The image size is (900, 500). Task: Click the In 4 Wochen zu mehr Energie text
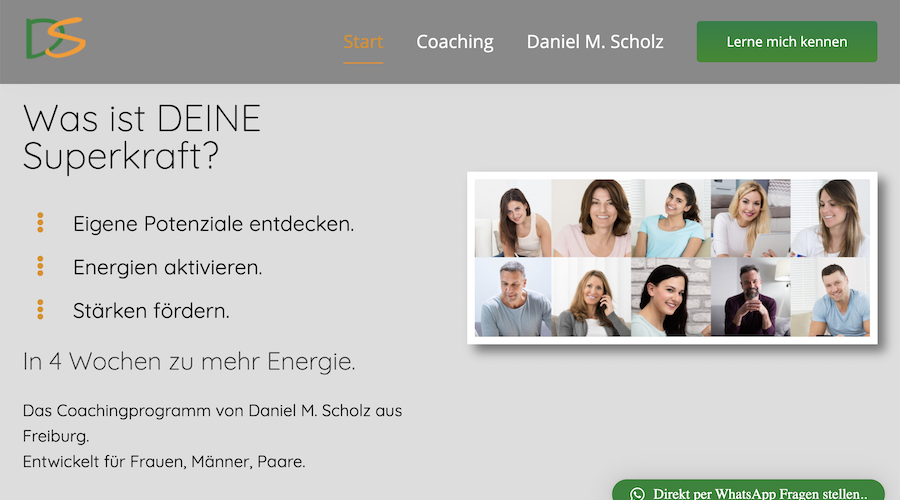[x=189, y=362]
